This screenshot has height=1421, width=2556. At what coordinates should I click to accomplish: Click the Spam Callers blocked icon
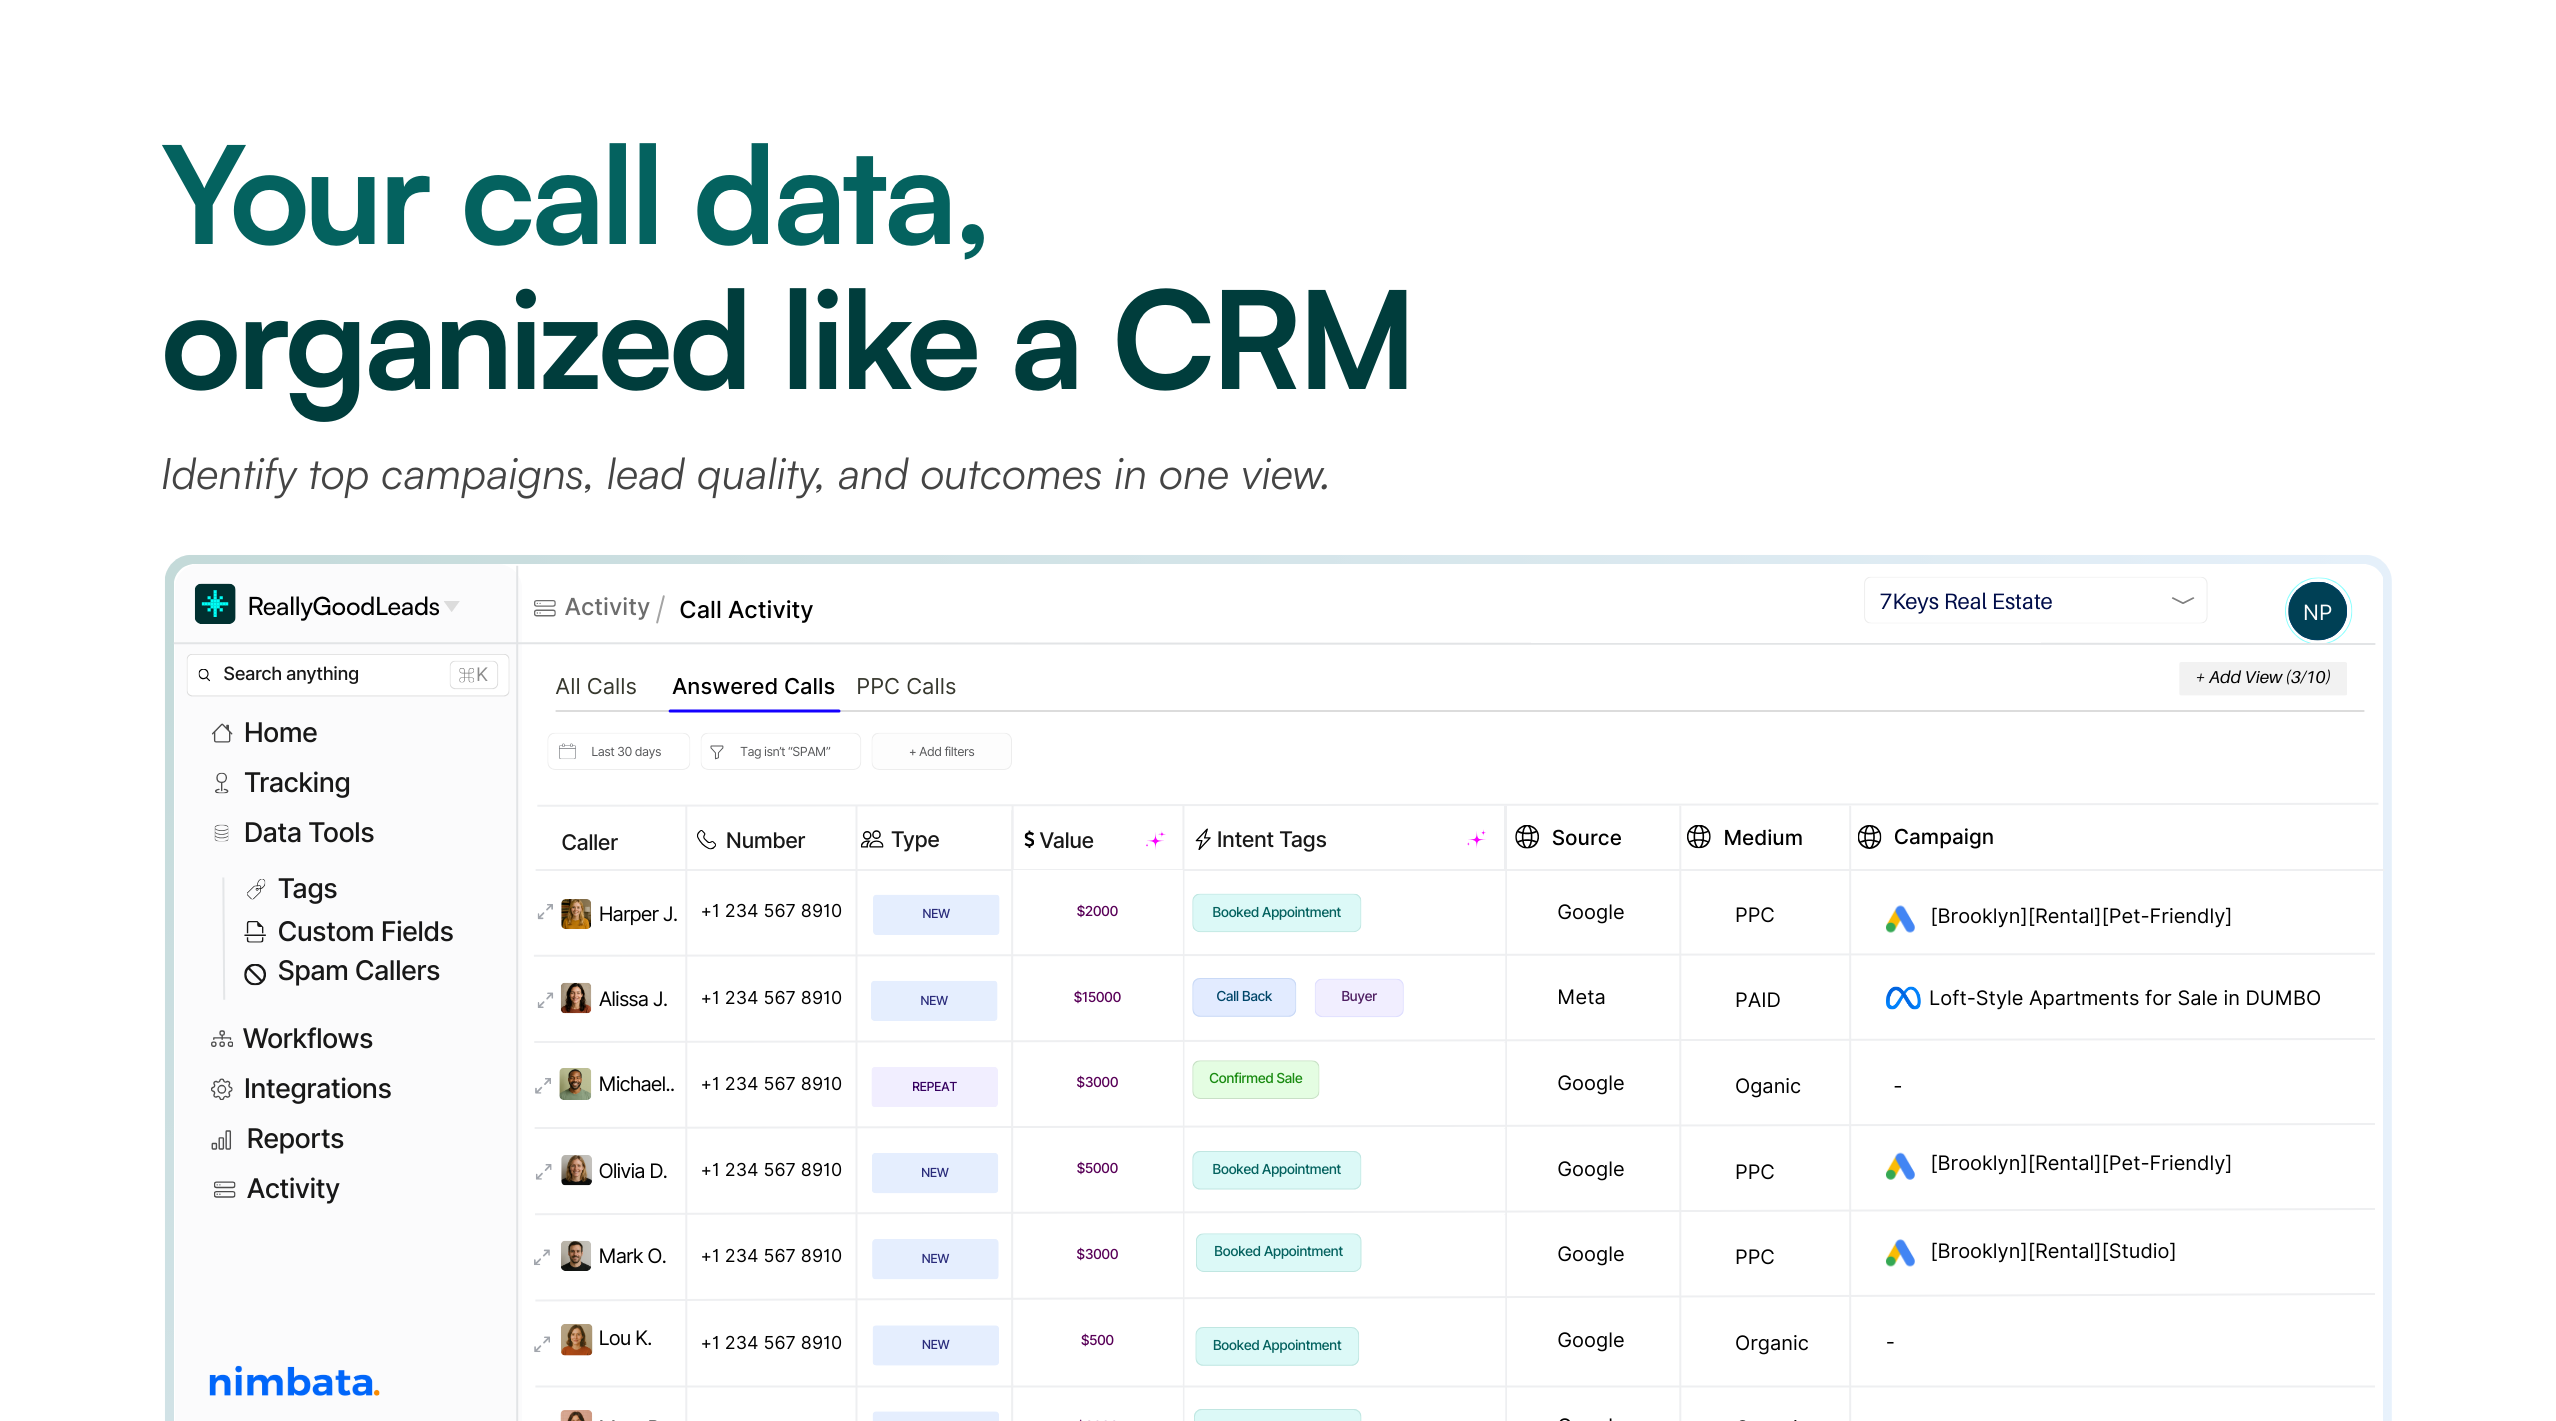(255, 973)
